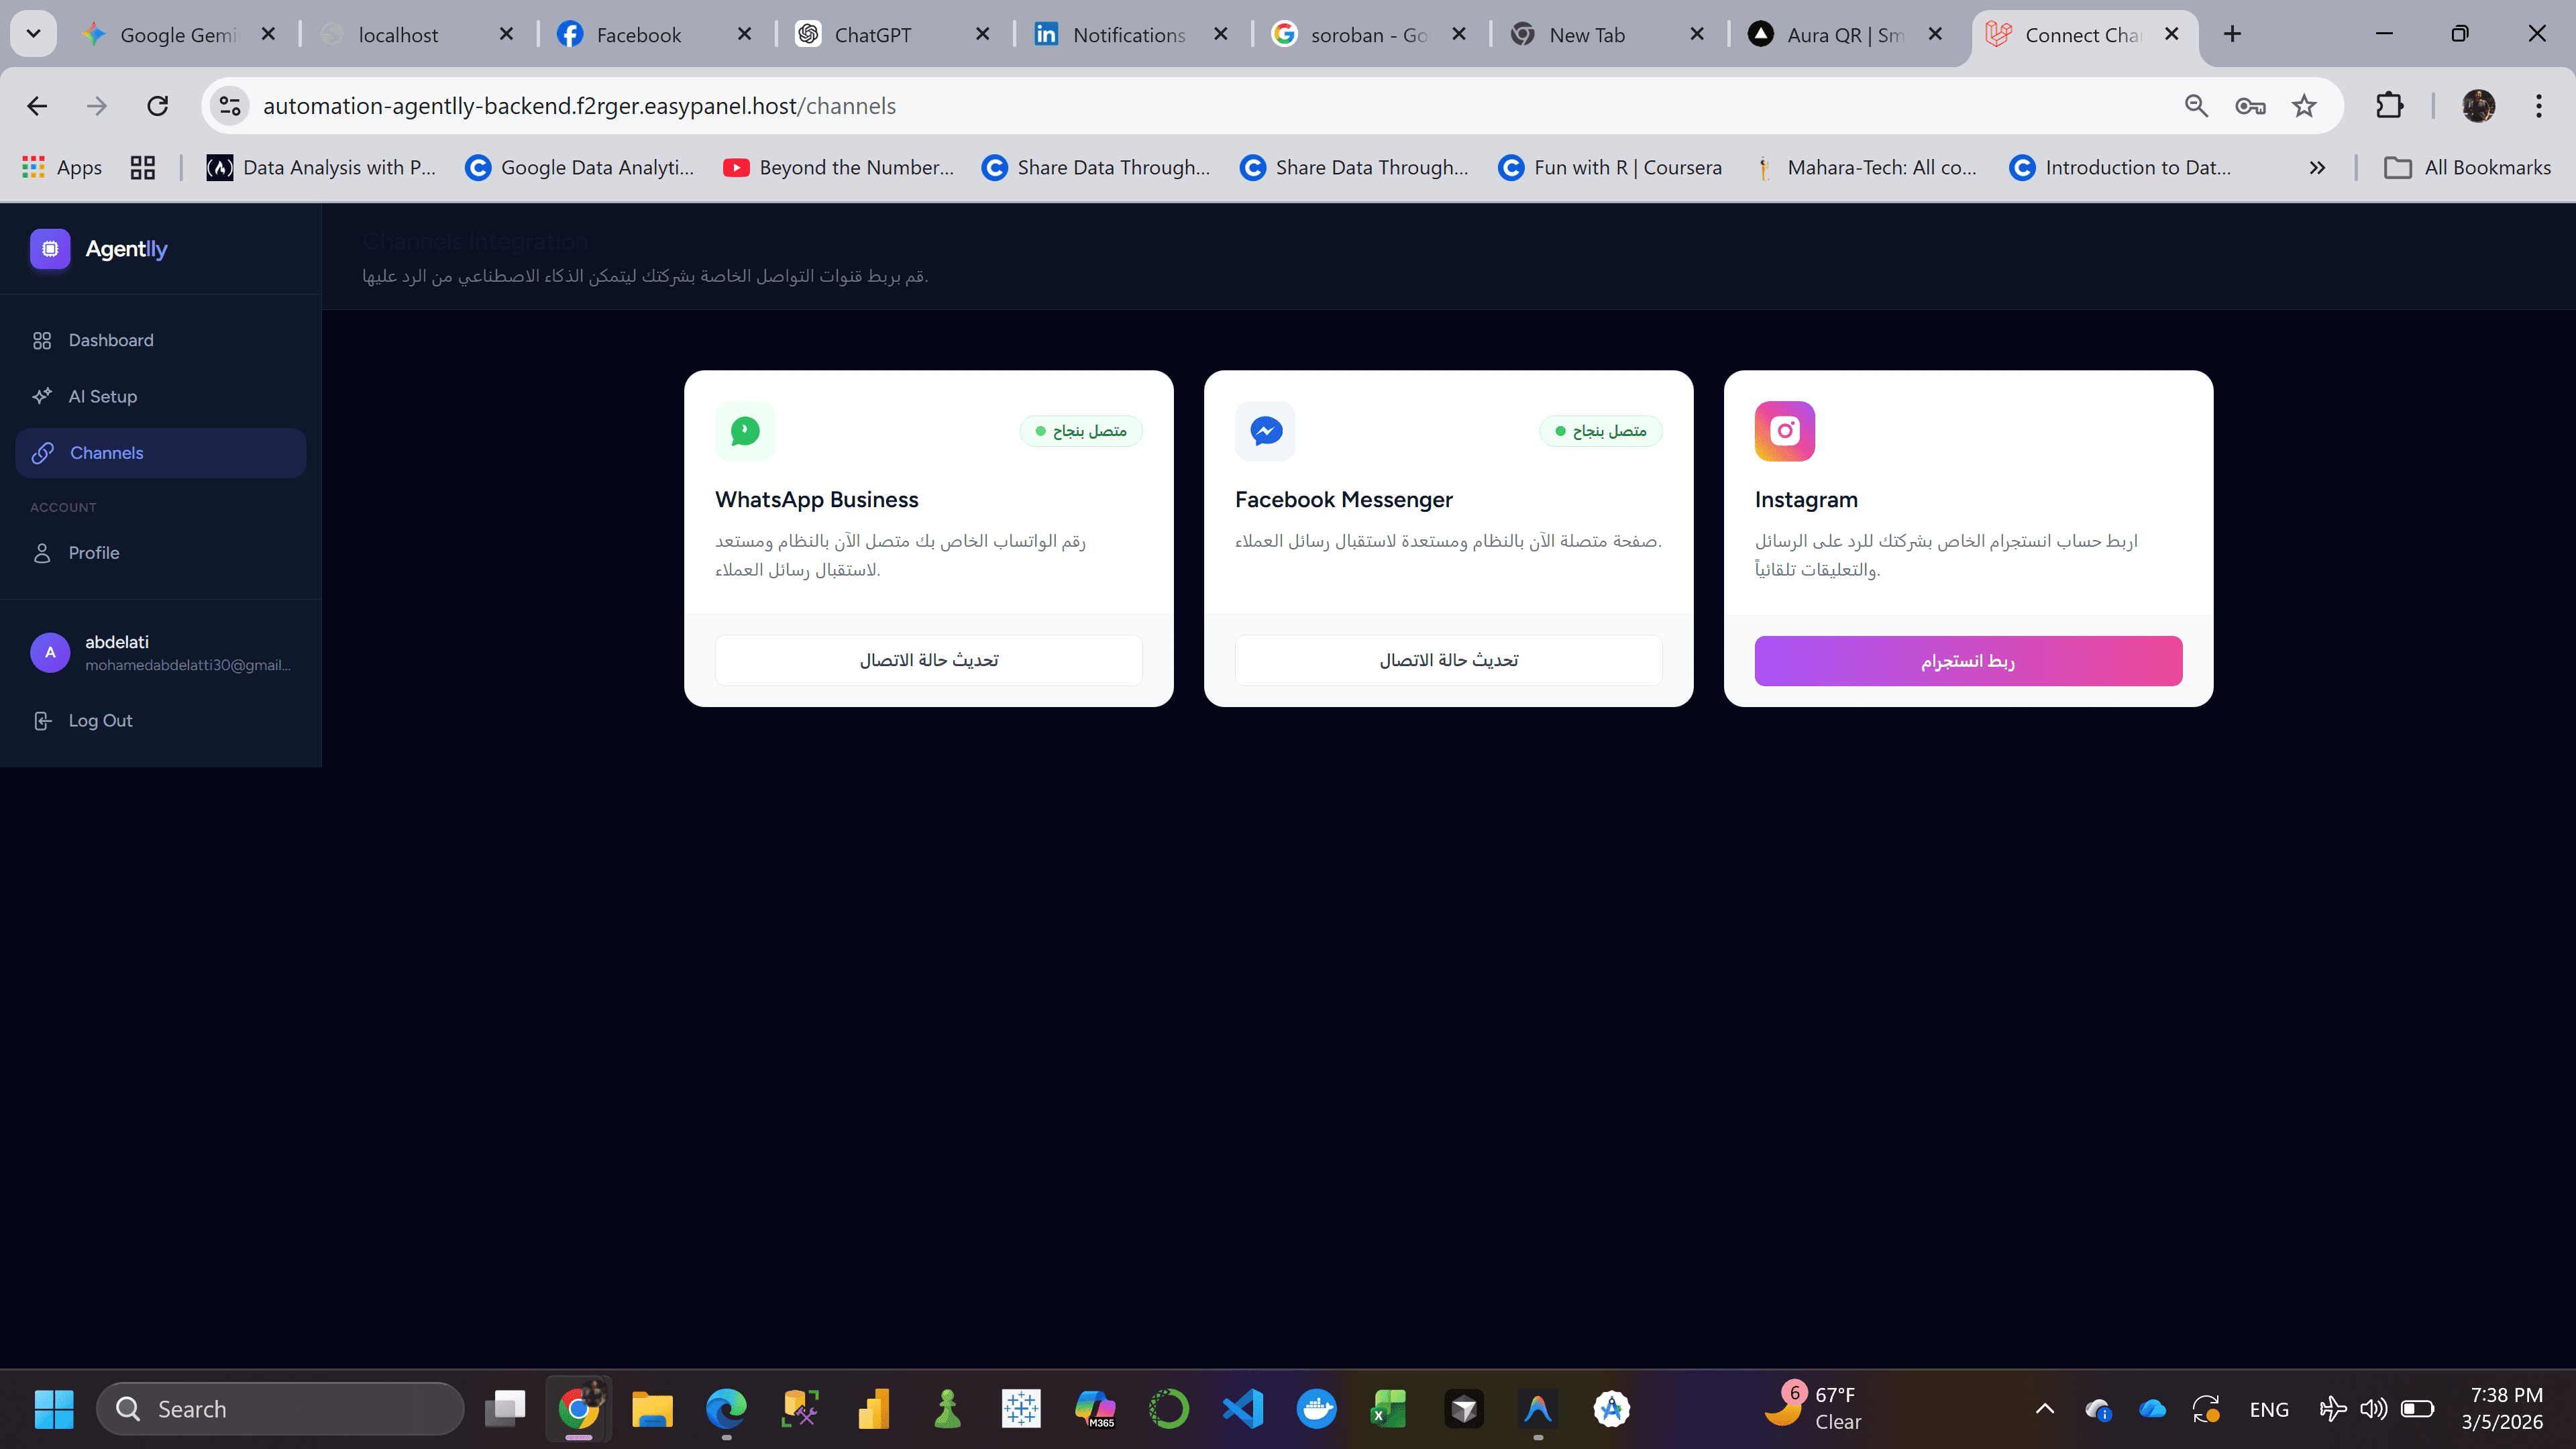The image size is (2576, 1449).
Task: Click the Agentlly logo icon
Action: pos(50,249)
